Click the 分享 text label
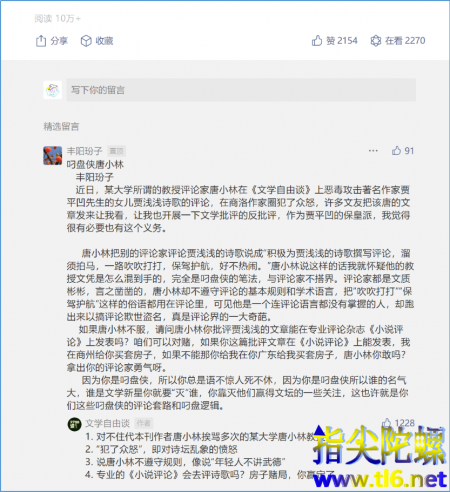The image size is (450, 492). pyautogui.click(x=59, y=41)
